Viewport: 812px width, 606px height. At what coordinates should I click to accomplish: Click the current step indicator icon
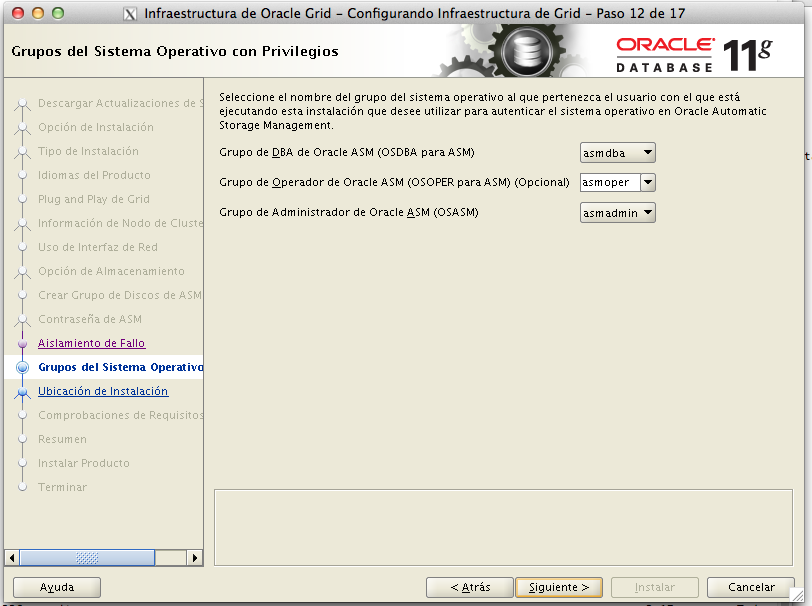(x=22, y=367)
